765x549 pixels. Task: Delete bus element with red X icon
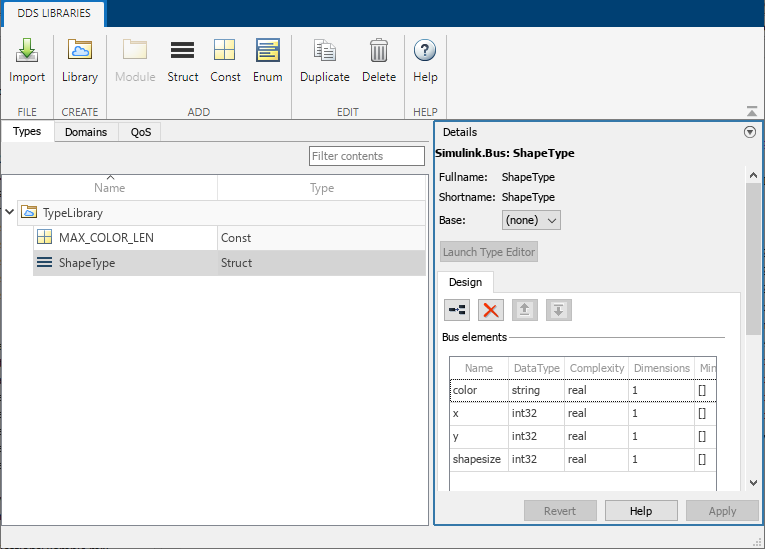pyautogui.click(x=490, y=310)
